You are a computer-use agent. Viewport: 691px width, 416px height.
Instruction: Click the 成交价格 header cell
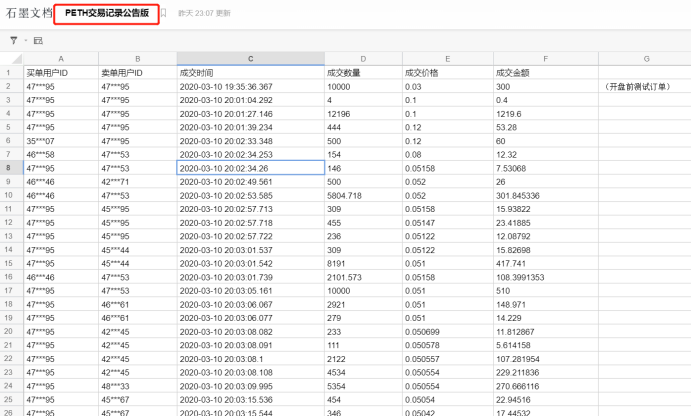[x=448, y=73]
